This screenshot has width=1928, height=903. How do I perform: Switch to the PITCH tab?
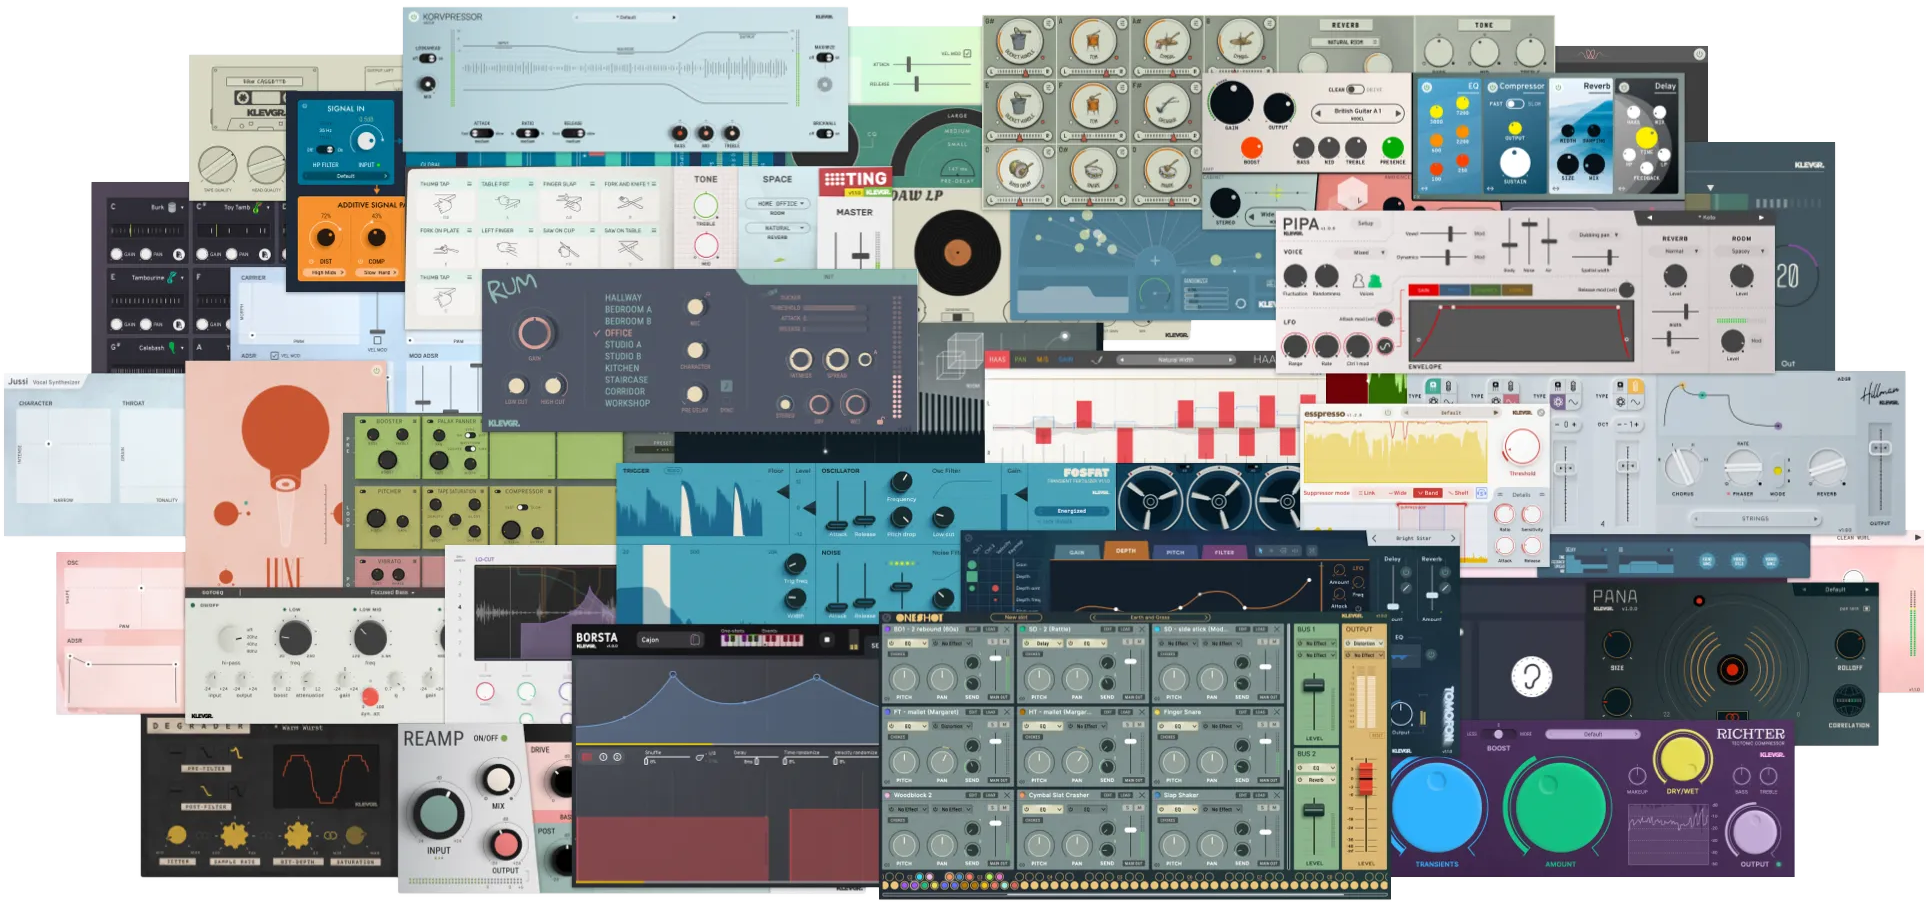[1175, 552]
